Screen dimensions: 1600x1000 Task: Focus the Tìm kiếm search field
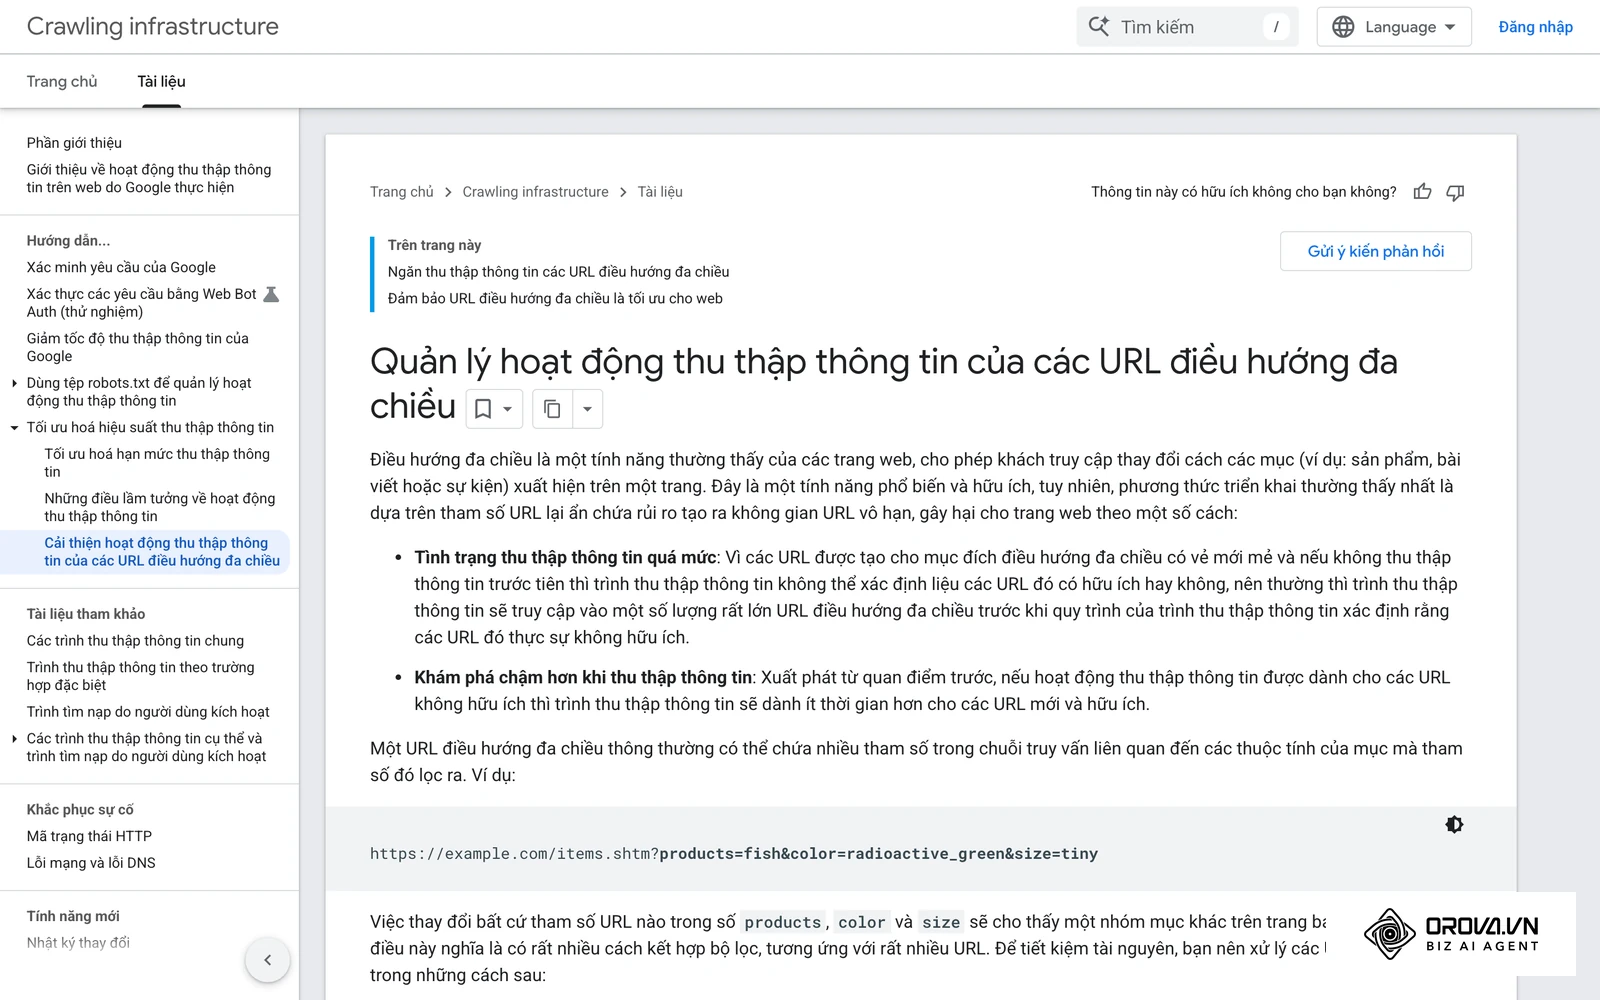1187,27
